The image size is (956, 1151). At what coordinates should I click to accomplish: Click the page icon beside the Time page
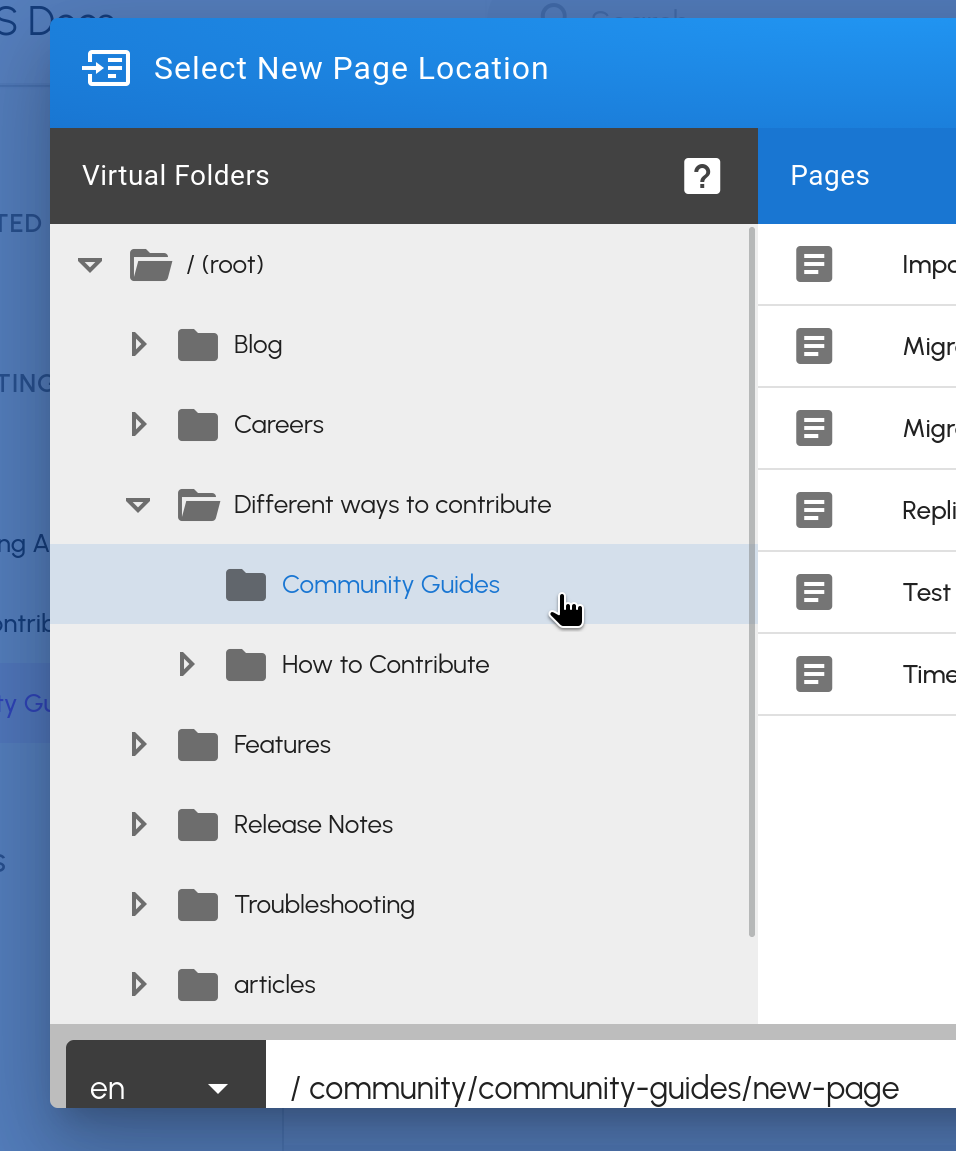[814, 675]
